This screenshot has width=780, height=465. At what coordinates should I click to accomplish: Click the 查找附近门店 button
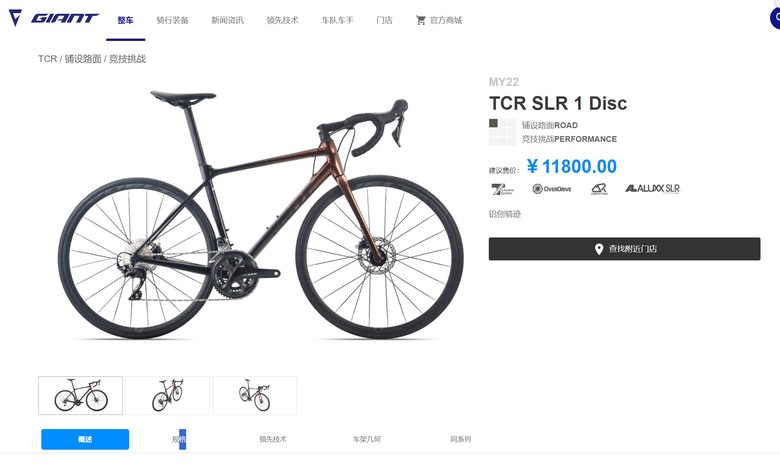624,249
